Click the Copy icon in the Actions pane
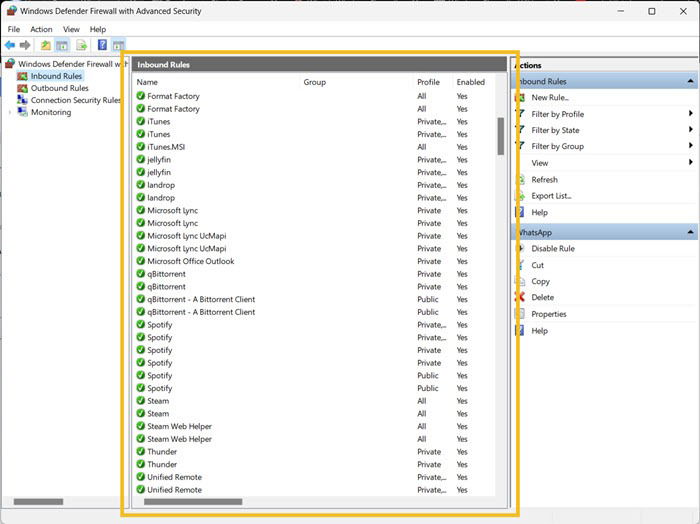The height and width of the screenshot is (524, 700). [520, 281]
